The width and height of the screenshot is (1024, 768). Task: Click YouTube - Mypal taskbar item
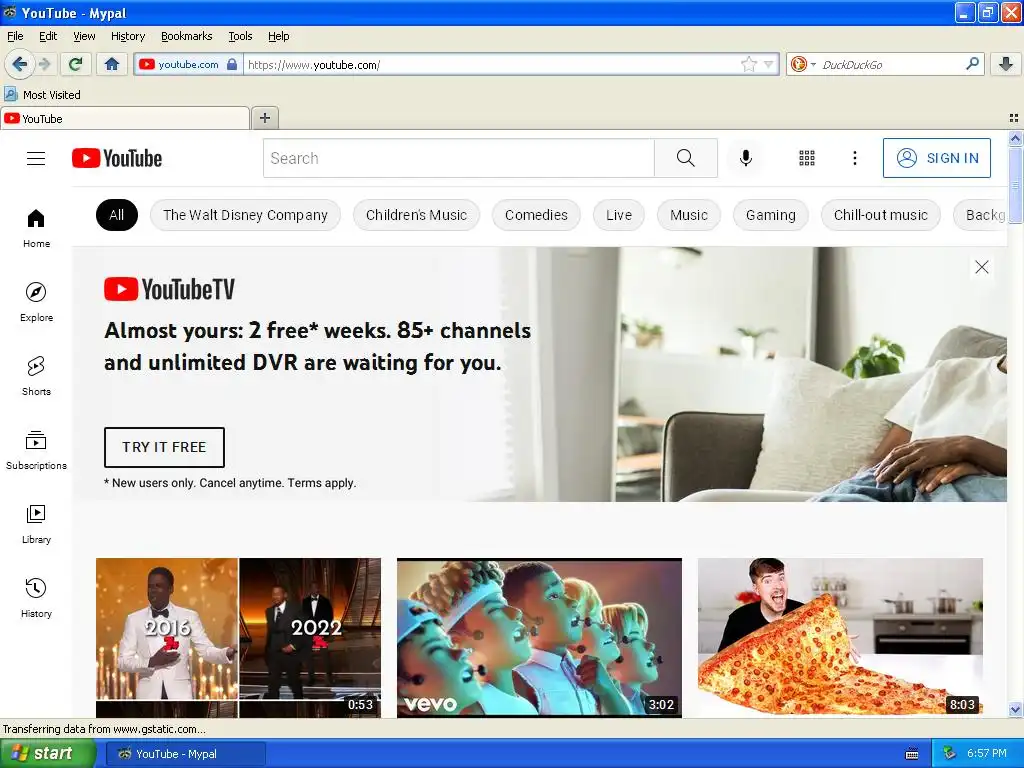pyautogui.click(x=185, y=754)
